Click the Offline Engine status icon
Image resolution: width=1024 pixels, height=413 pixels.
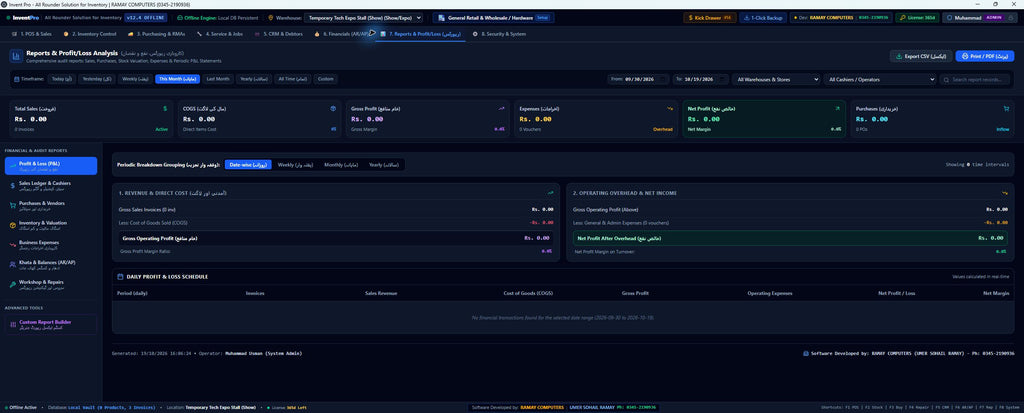point(180,18)
